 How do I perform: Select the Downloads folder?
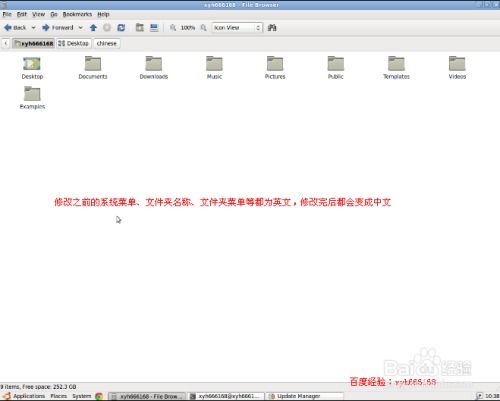point(154,68)
